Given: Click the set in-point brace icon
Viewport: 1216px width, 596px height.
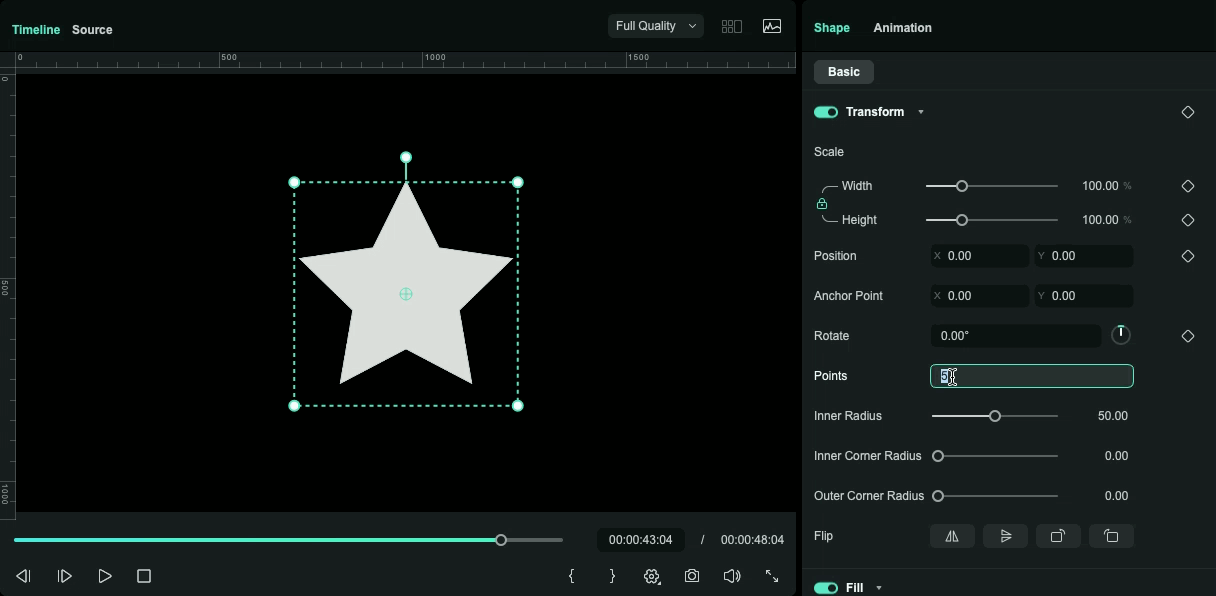Looking at the screenshot, I should pyautogui.click(x=571, y=576).
